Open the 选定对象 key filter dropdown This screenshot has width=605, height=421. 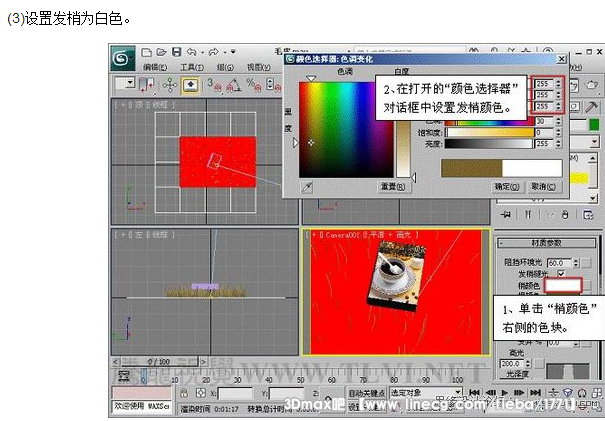[458, 392]
